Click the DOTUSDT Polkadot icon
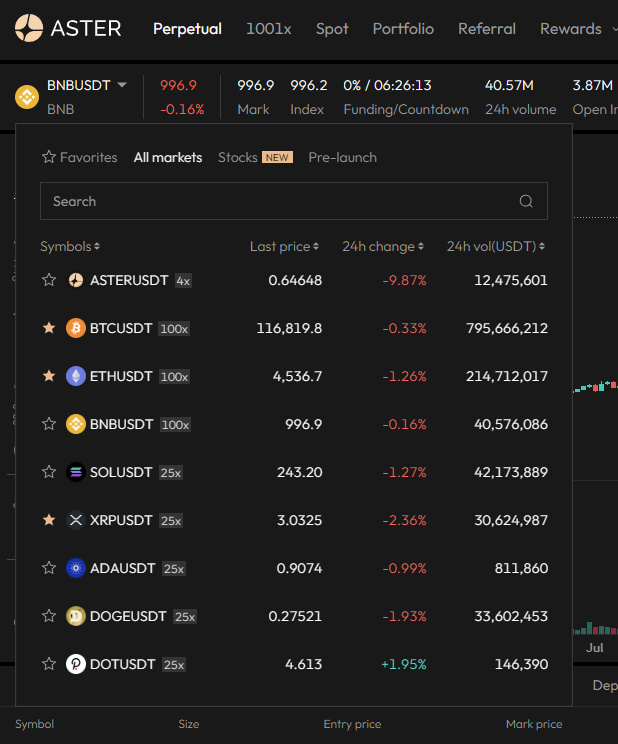 75,664
